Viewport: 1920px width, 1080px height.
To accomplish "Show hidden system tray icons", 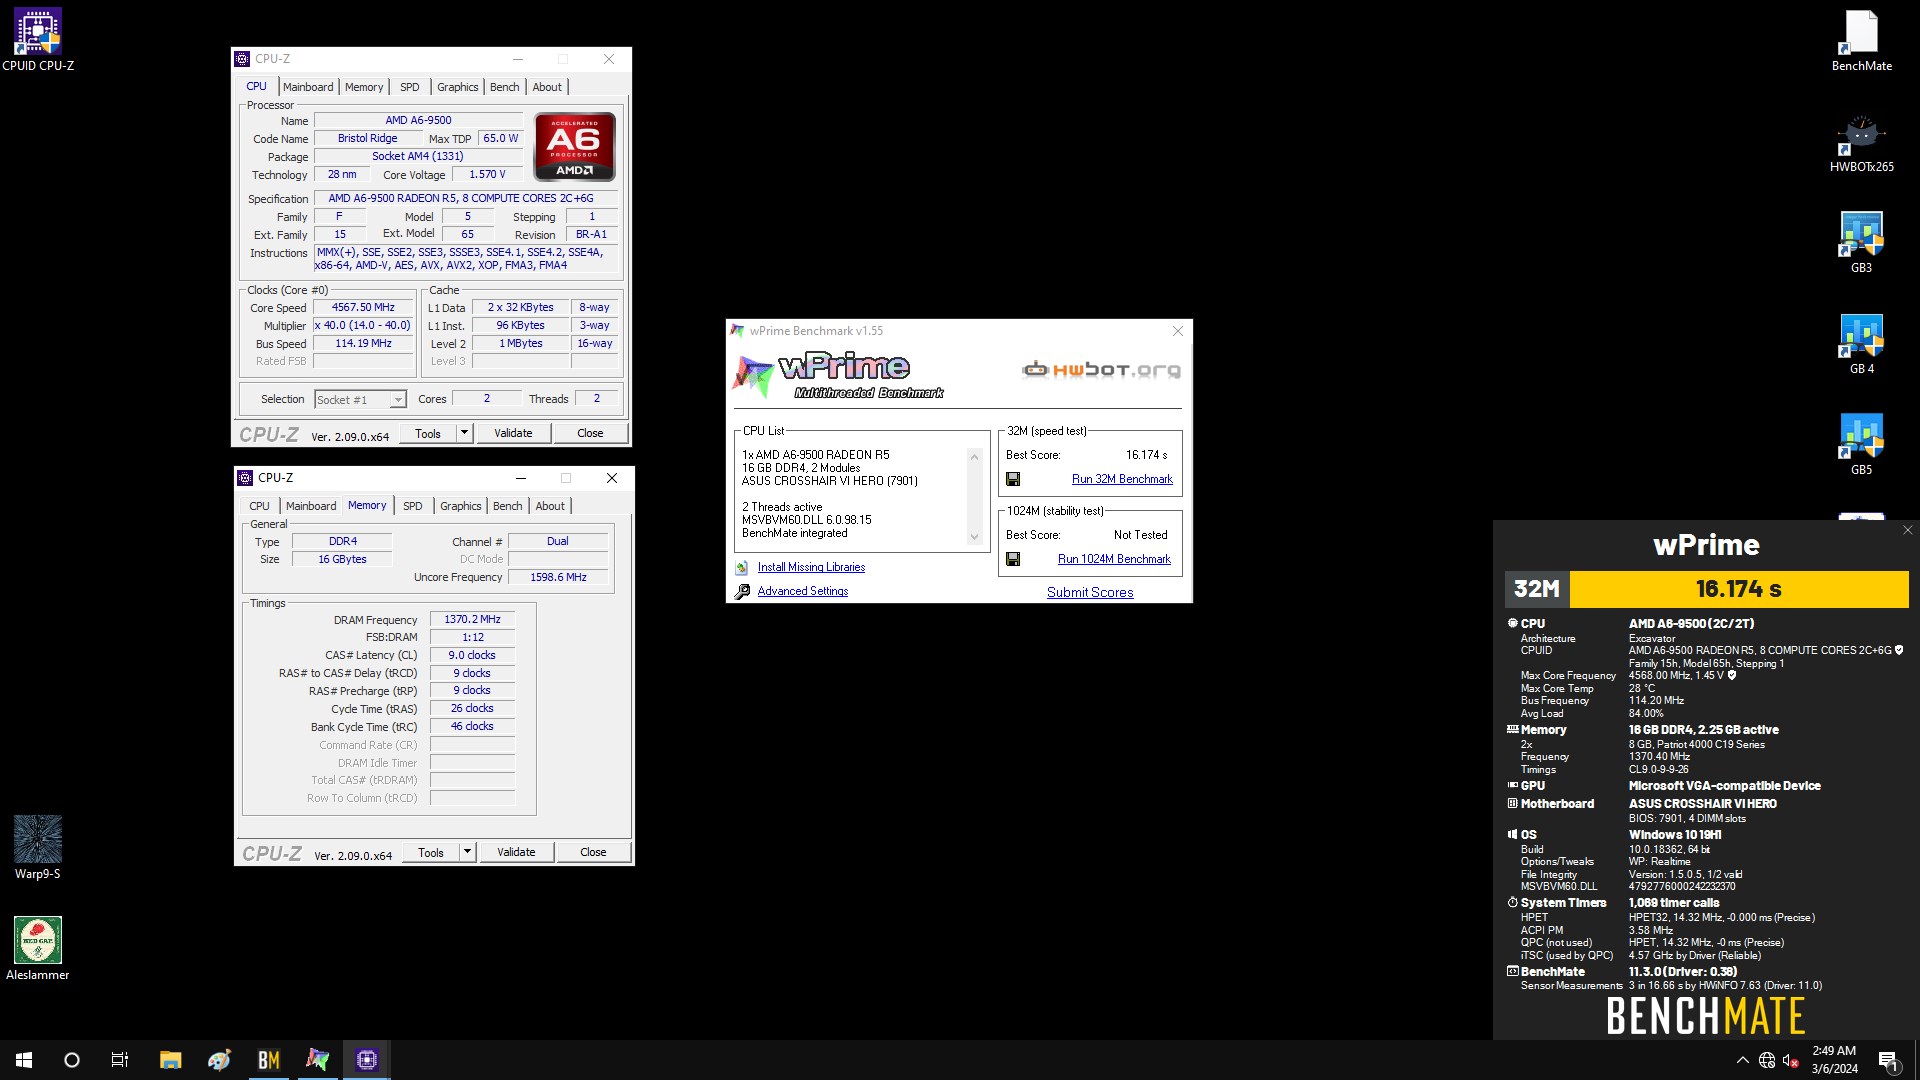I will coord(1743,1060).
